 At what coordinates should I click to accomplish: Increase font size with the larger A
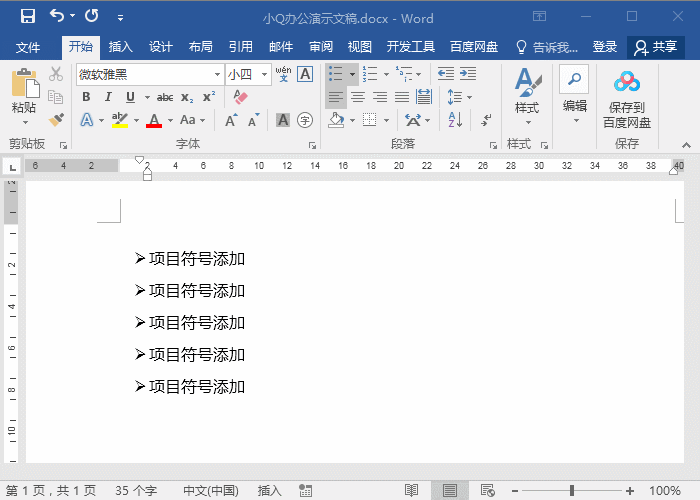(231, 120)
